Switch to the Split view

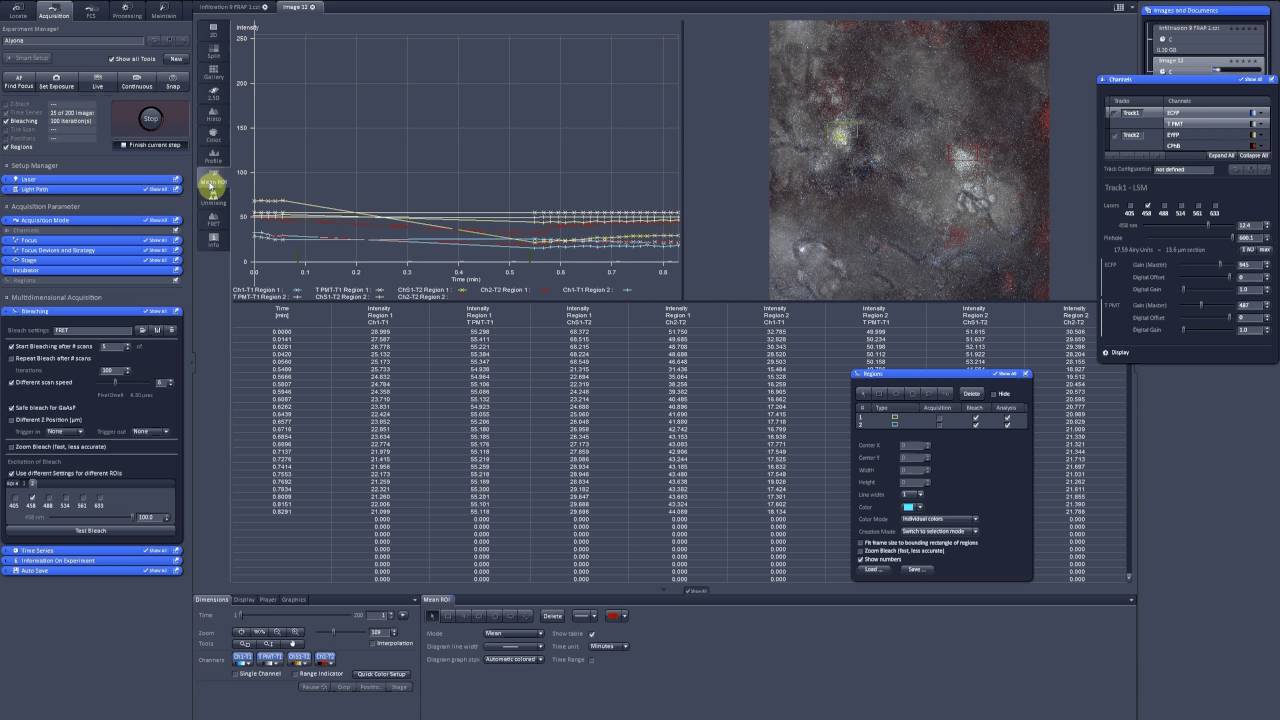pos(213,52)
